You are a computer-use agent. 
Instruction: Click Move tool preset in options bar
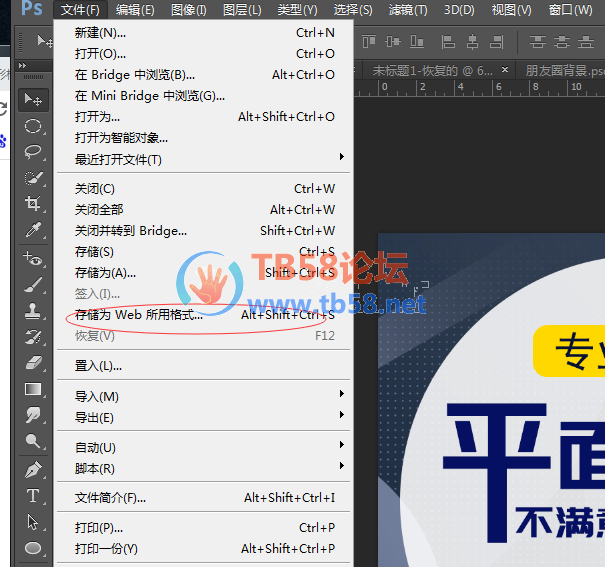pyautogui.click(x=45, y=41)
